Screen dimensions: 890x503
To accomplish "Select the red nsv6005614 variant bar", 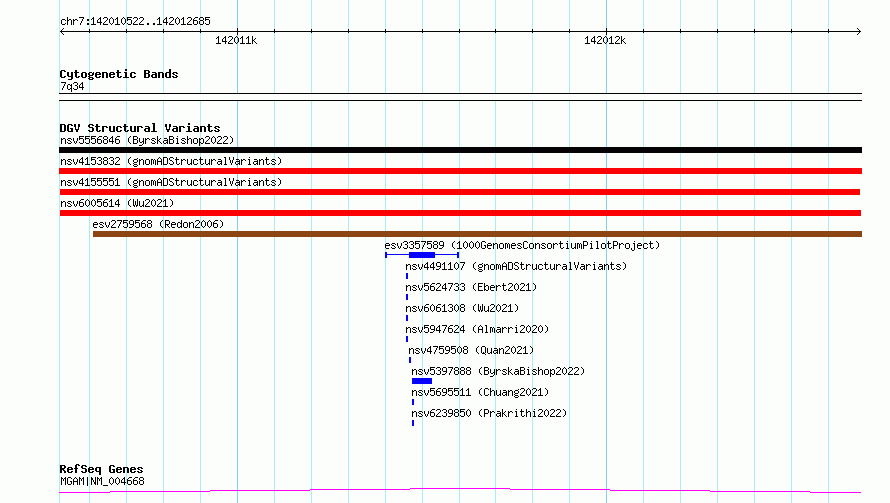I will 460,213.
